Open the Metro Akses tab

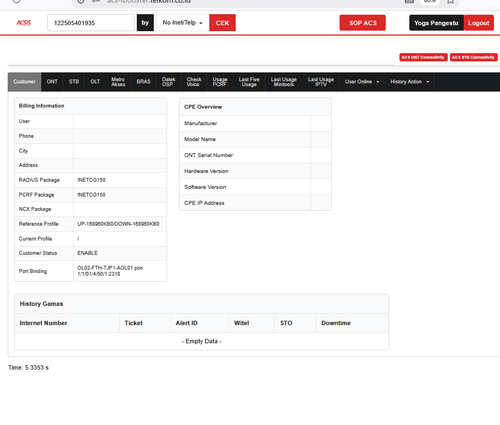coord(118,82)
